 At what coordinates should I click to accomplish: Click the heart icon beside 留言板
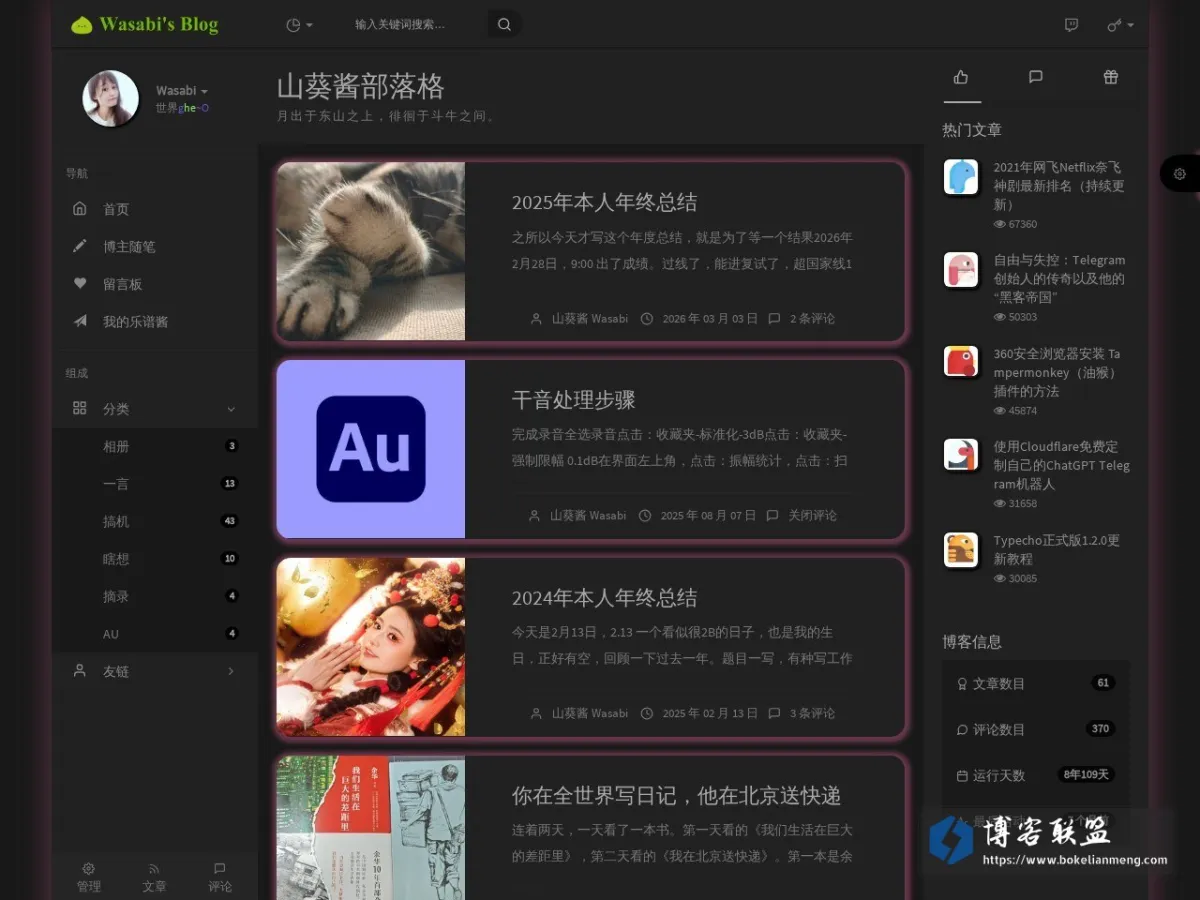pyautogui.click(x=80, y=284)
